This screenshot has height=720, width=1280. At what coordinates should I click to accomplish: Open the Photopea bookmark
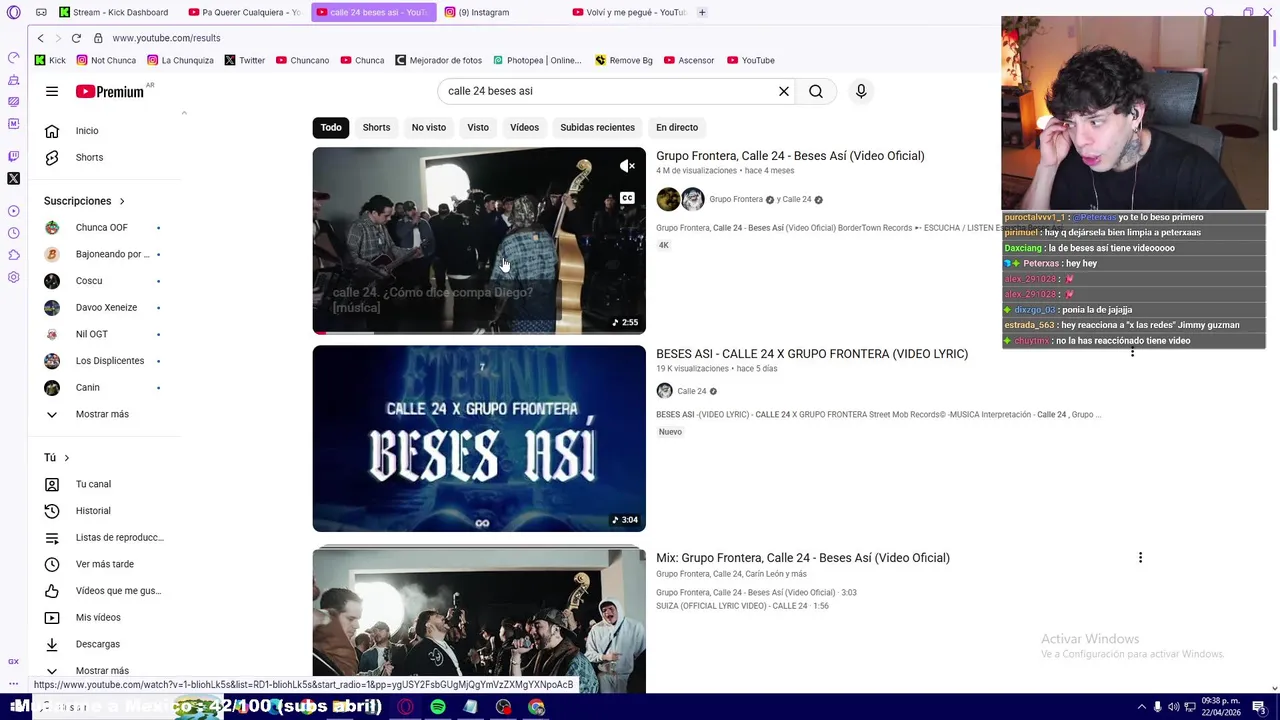(537, 60)
